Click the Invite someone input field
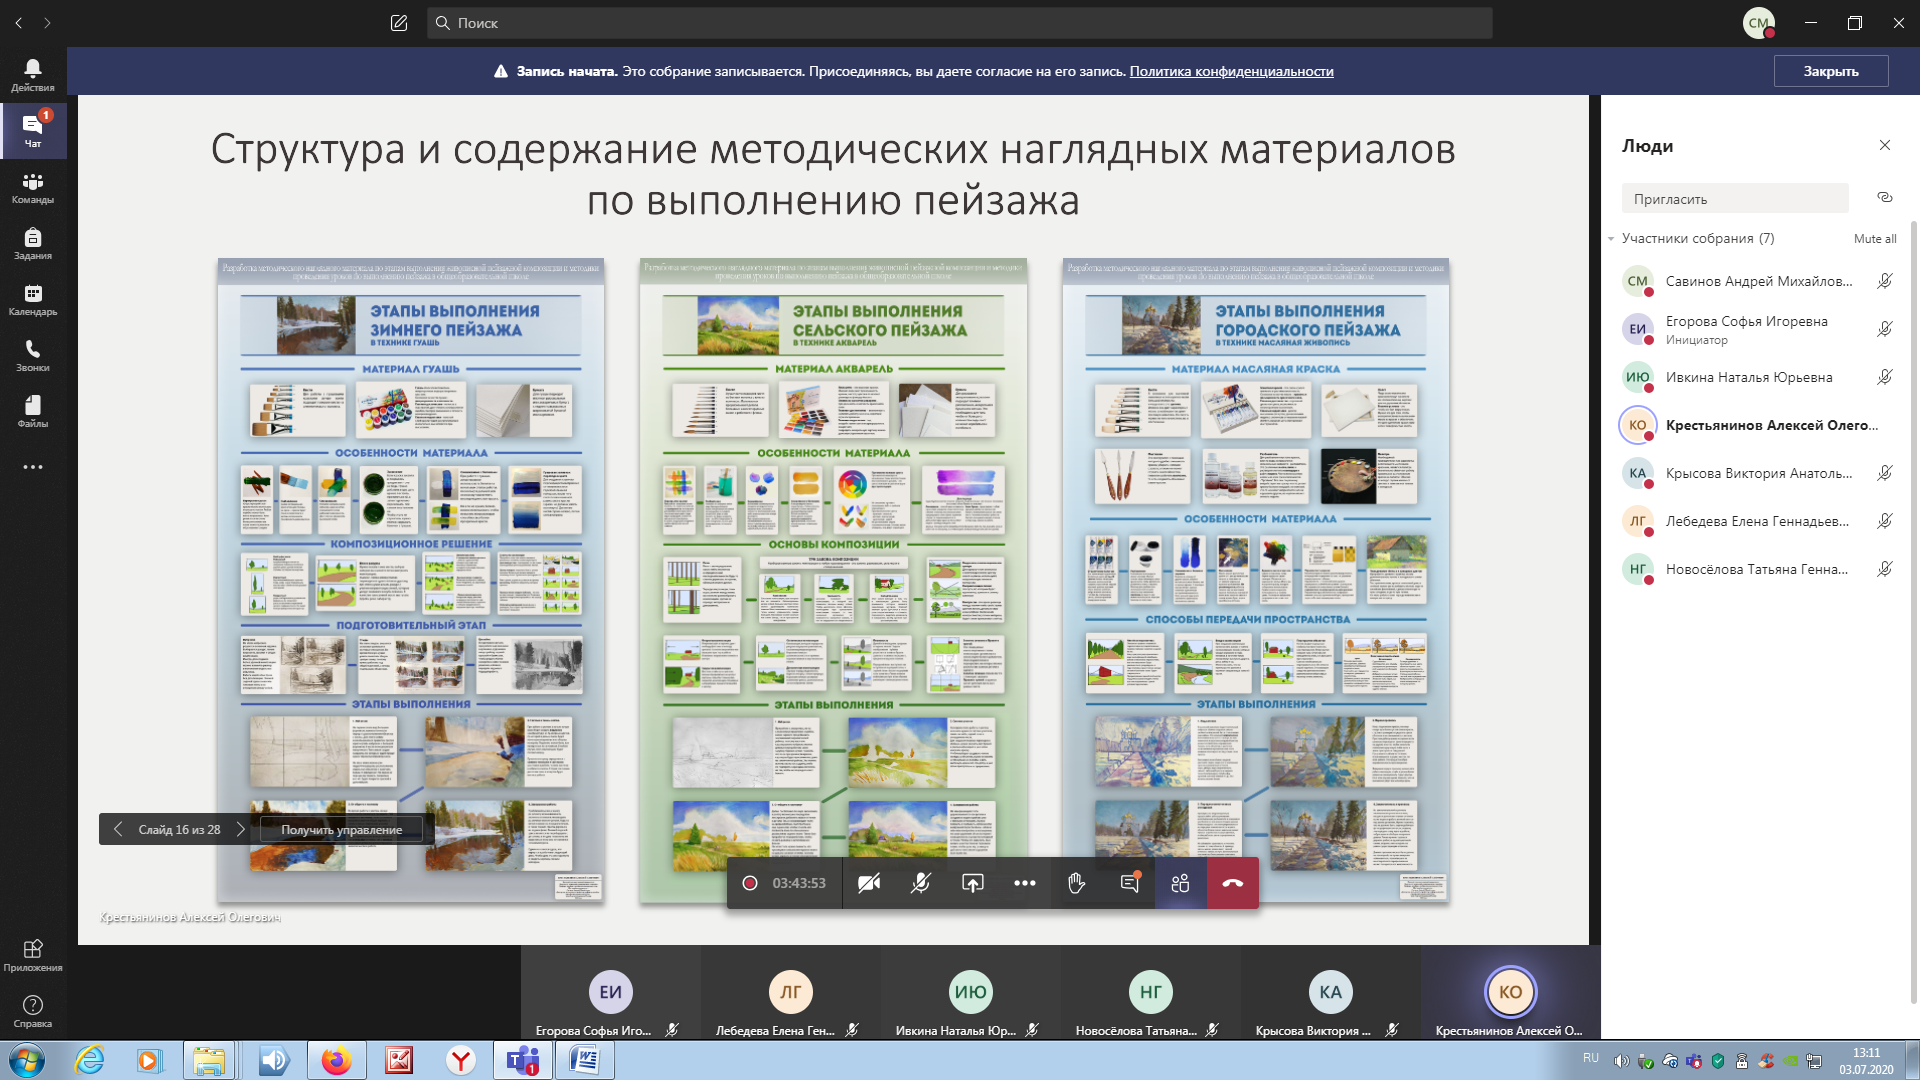This screenshot has height=1080, width=1920. (x=1735, y=198)
